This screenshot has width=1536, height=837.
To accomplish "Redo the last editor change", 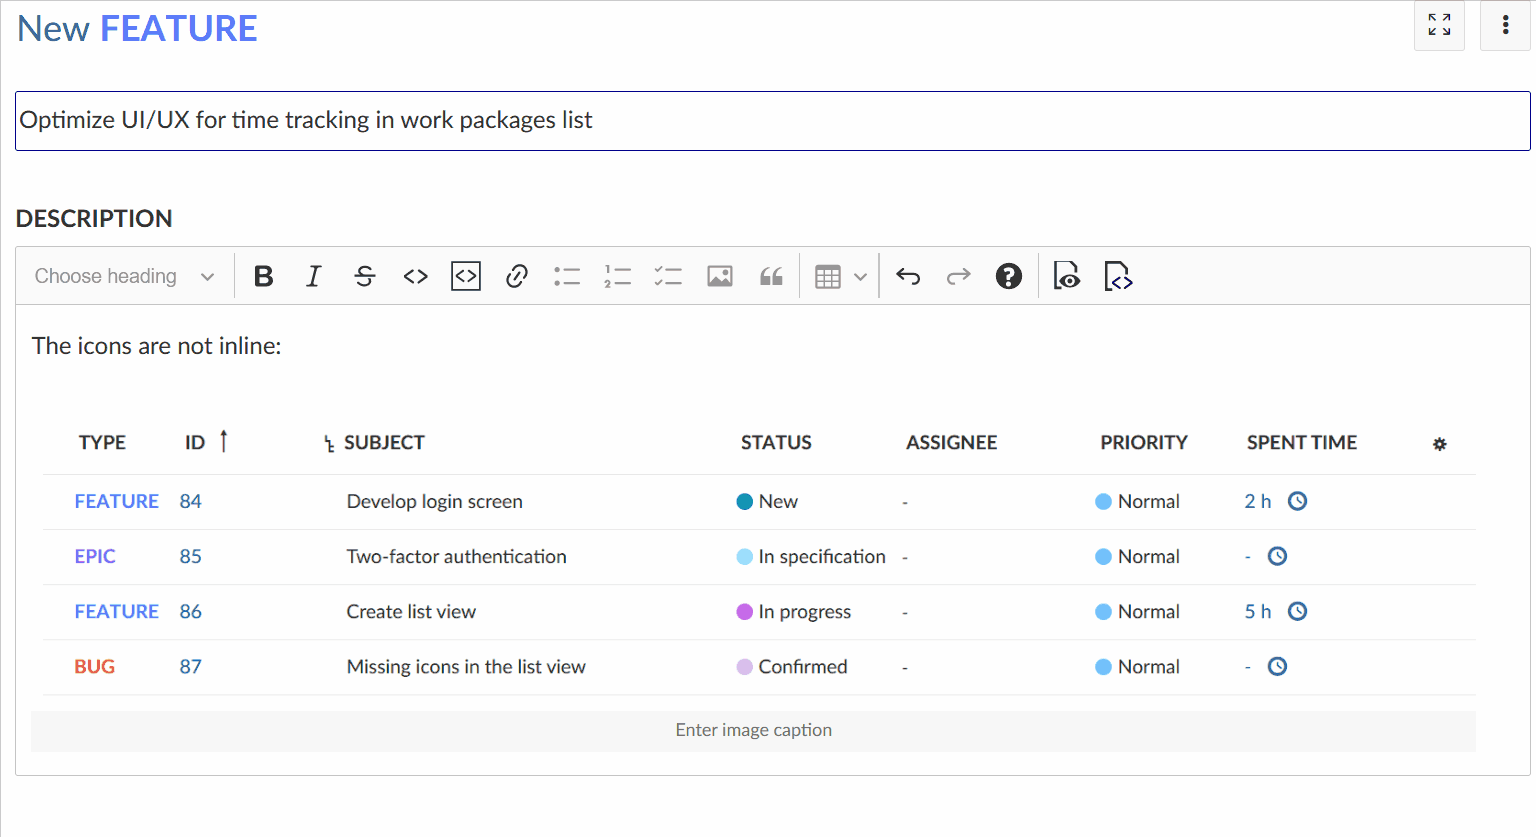I will point(958,276).
